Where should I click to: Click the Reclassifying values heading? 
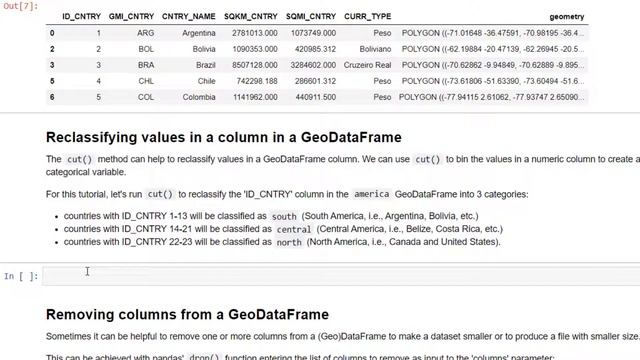[x=224, y=137]
